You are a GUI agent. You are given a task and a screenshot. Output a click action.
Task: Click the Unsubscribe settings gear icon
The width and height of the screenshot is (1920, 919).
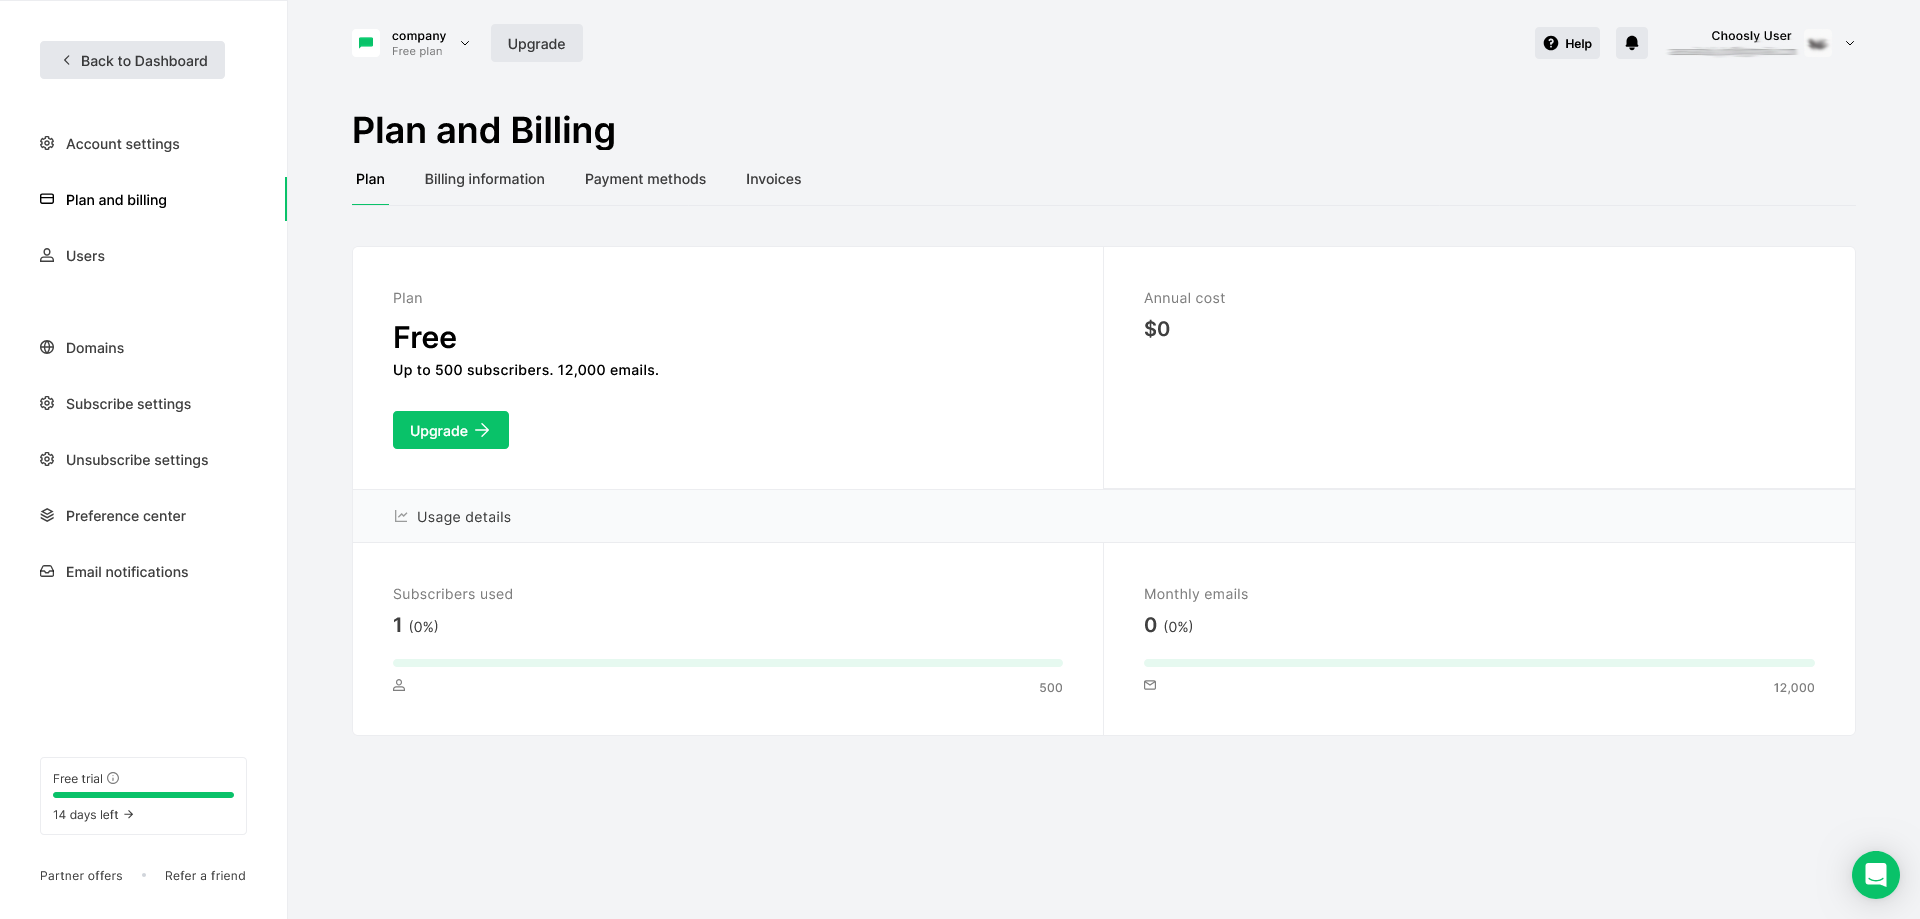tap(47, 459)
